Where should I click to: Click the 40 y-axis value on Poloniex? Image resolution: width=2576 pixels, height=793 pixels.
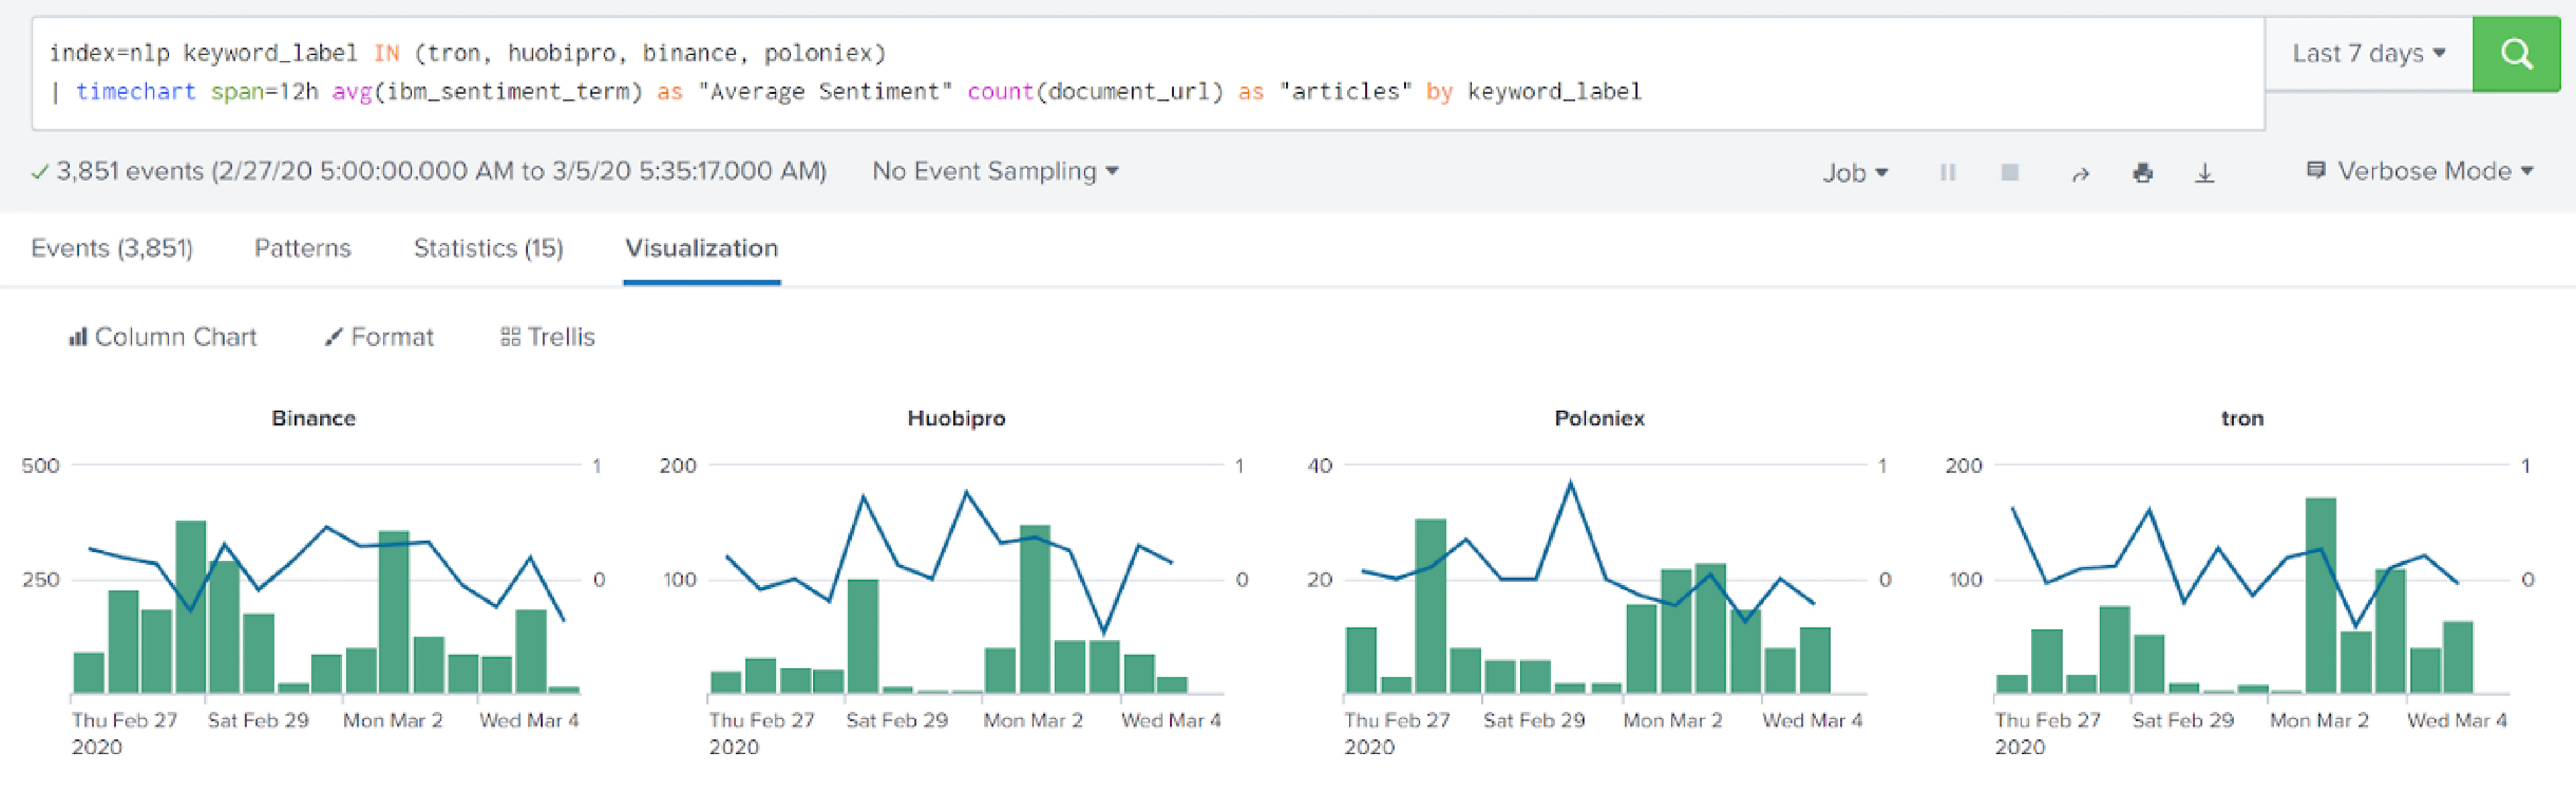click(x=1319, y=466)
